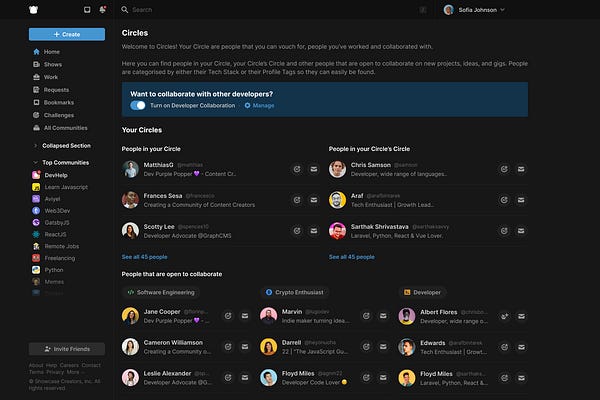Click circle icon for Marvin

[x=366, y=316]
